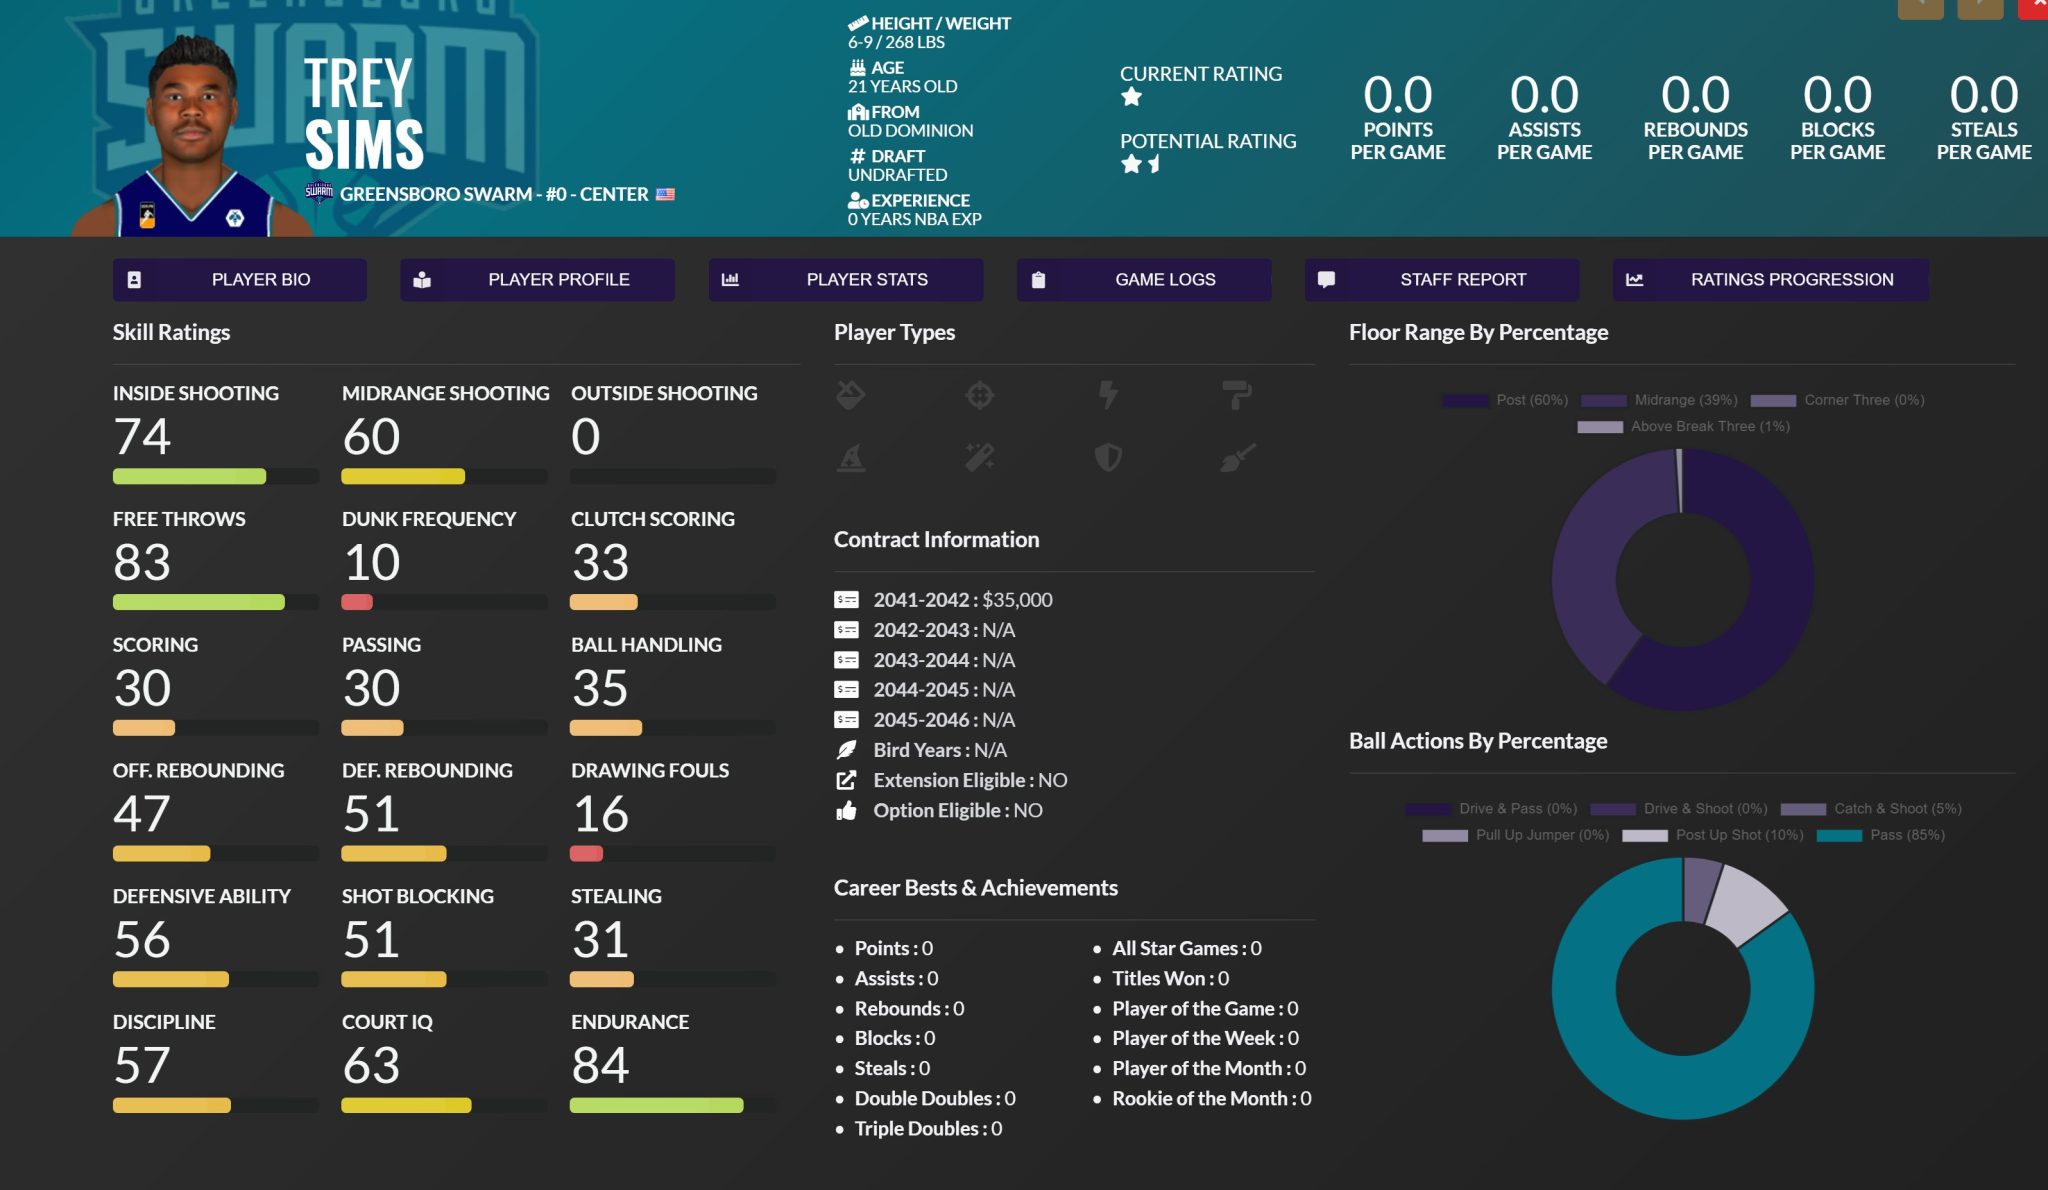Viewport: 2048px width, 1190px height.
Task: Toggle Post (60%) legend in Floor Range chart
Action: tap(1505, 400)
